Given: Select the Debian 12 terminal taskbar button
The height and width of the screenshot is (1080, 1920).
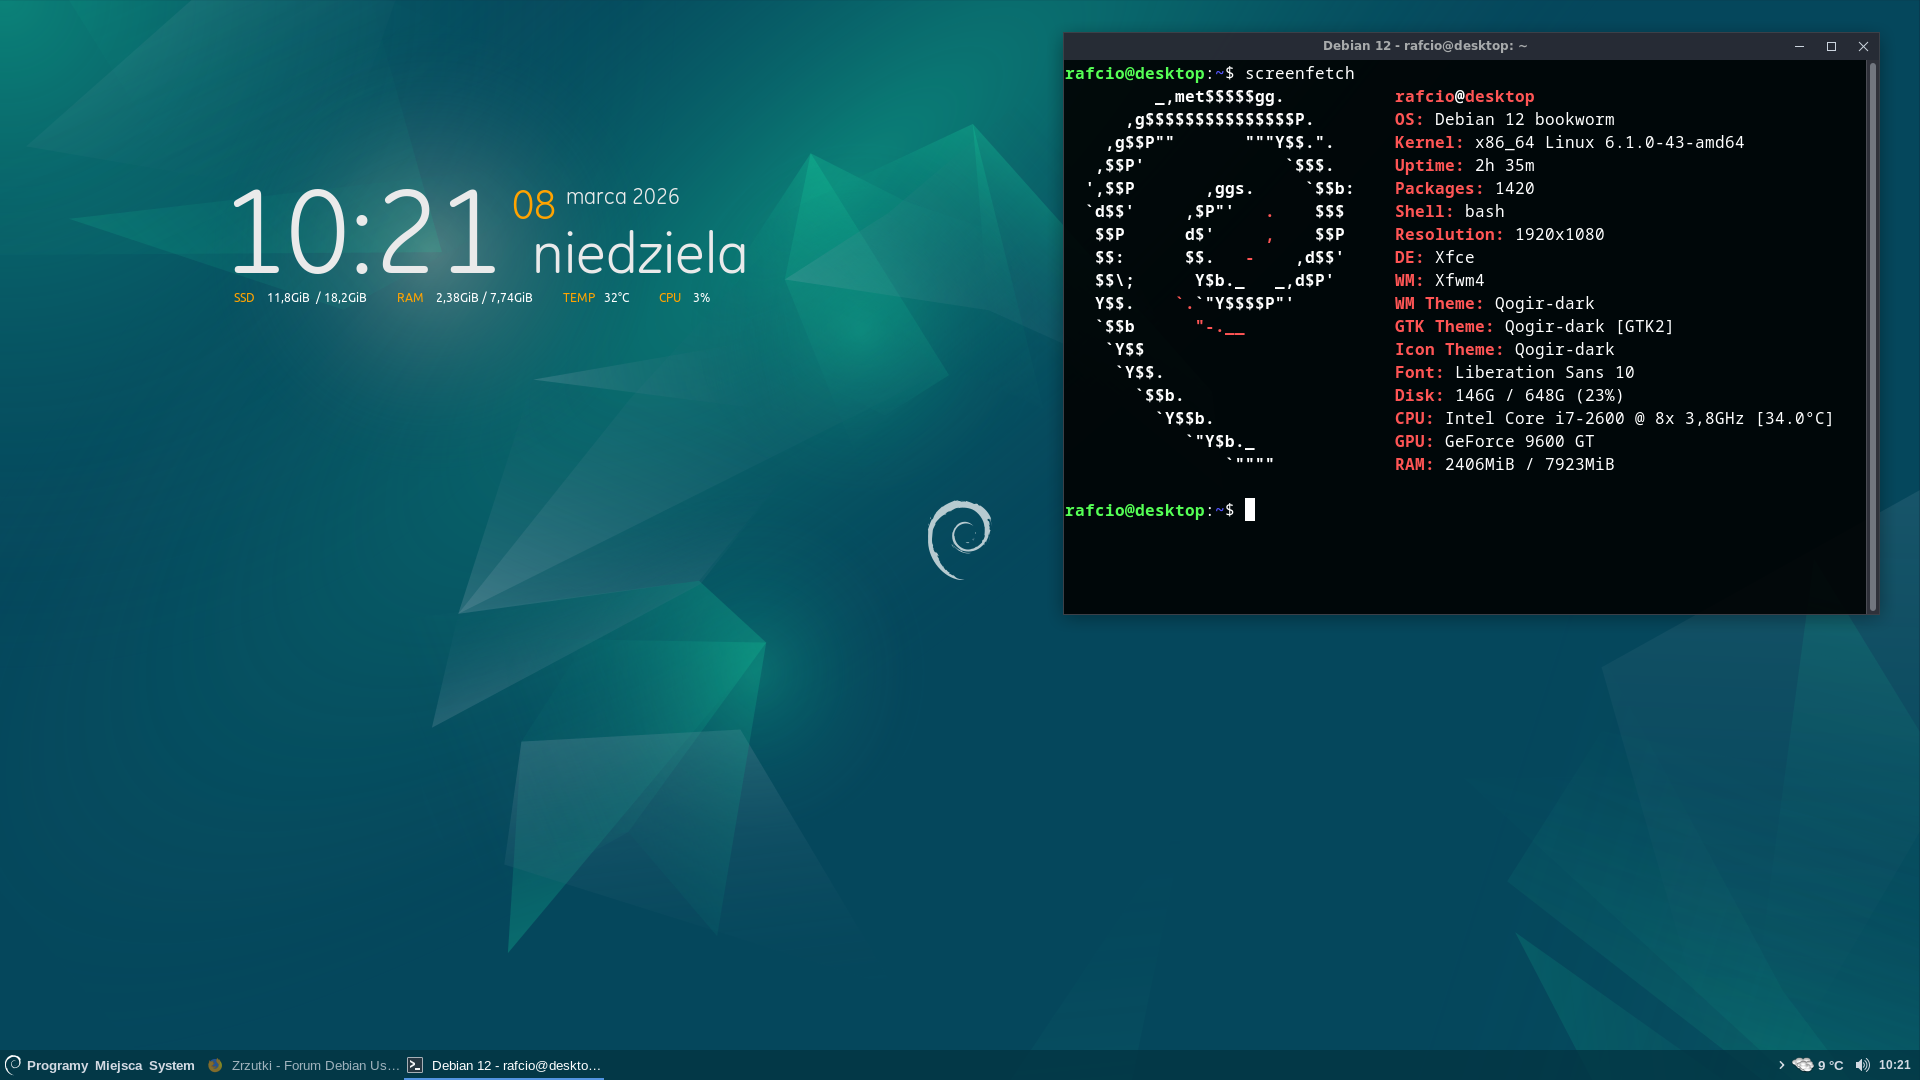Looking at the screenshot, I should [516, 1065].
